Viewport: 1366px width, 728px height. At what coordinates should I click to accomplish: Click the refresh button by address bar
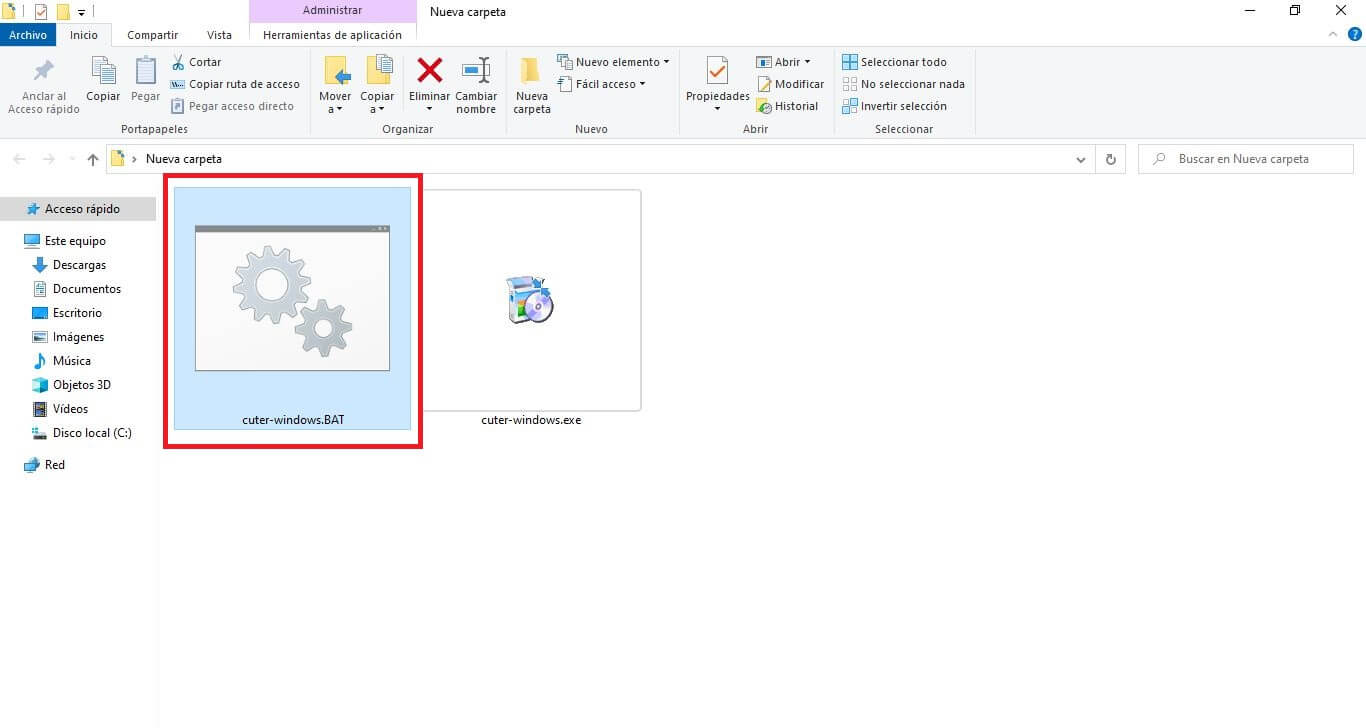point(1110,159)
